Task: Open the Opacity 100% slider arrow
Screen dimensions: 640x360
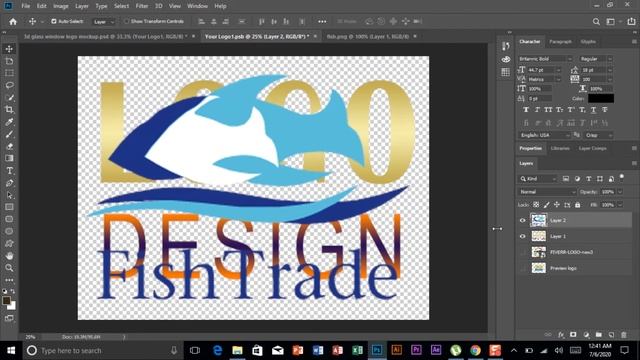Action: (620, 192)
